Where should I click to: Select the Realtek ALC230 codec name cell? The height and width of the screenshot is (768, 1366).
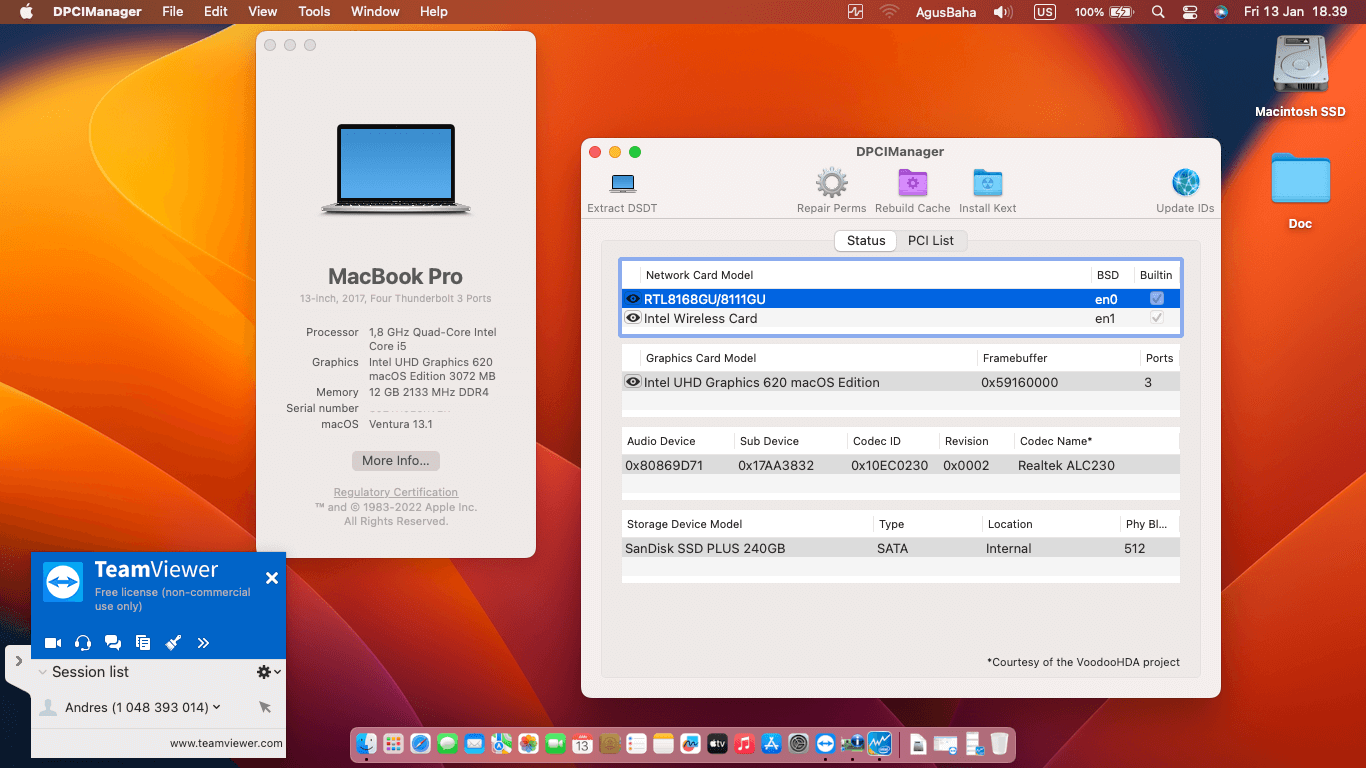tap(1066, 465)
